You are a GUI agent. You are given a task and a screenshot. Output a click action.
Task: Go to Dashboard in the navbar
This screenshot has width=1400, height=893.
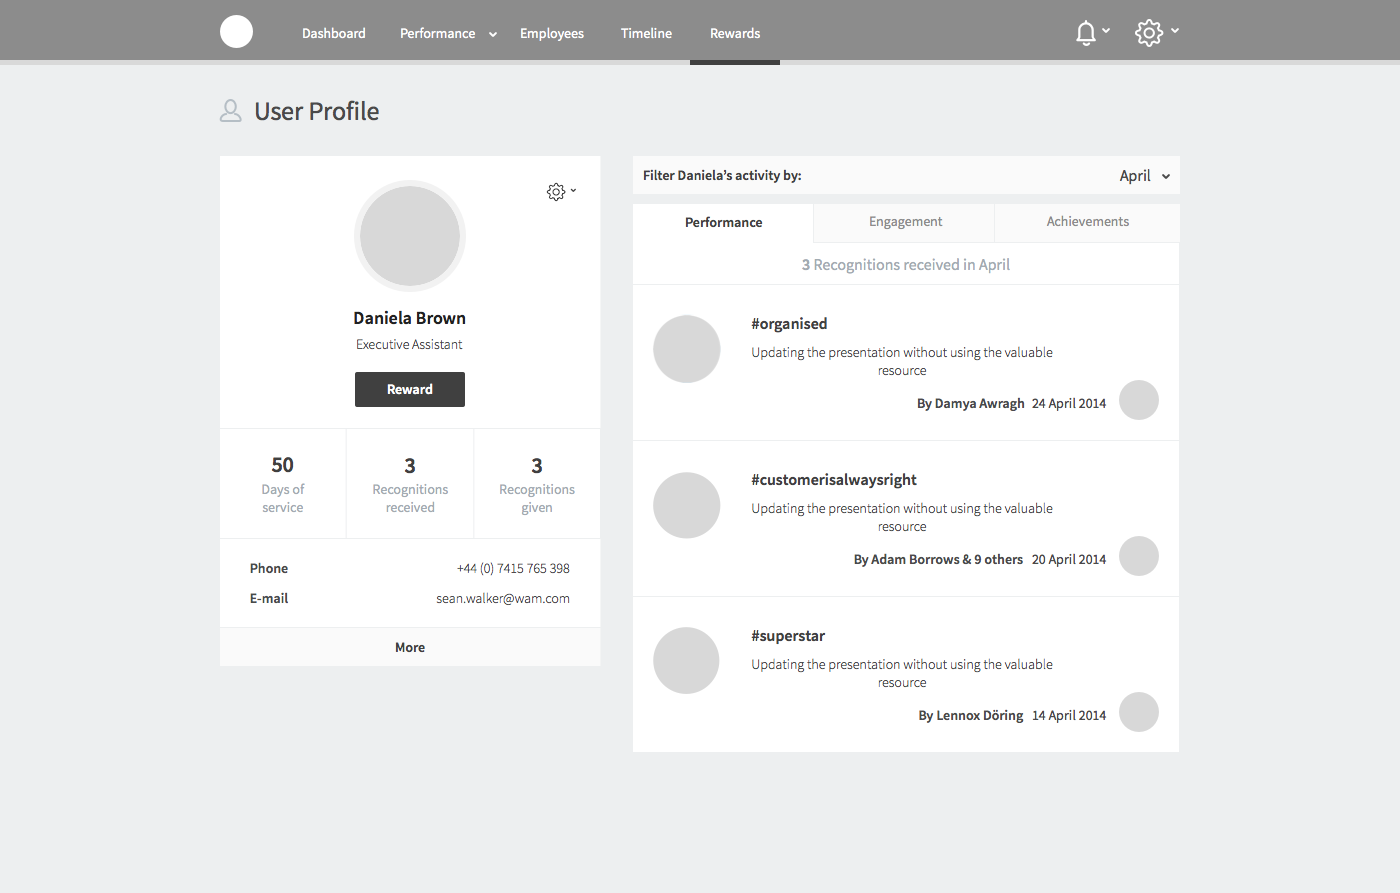334,33
